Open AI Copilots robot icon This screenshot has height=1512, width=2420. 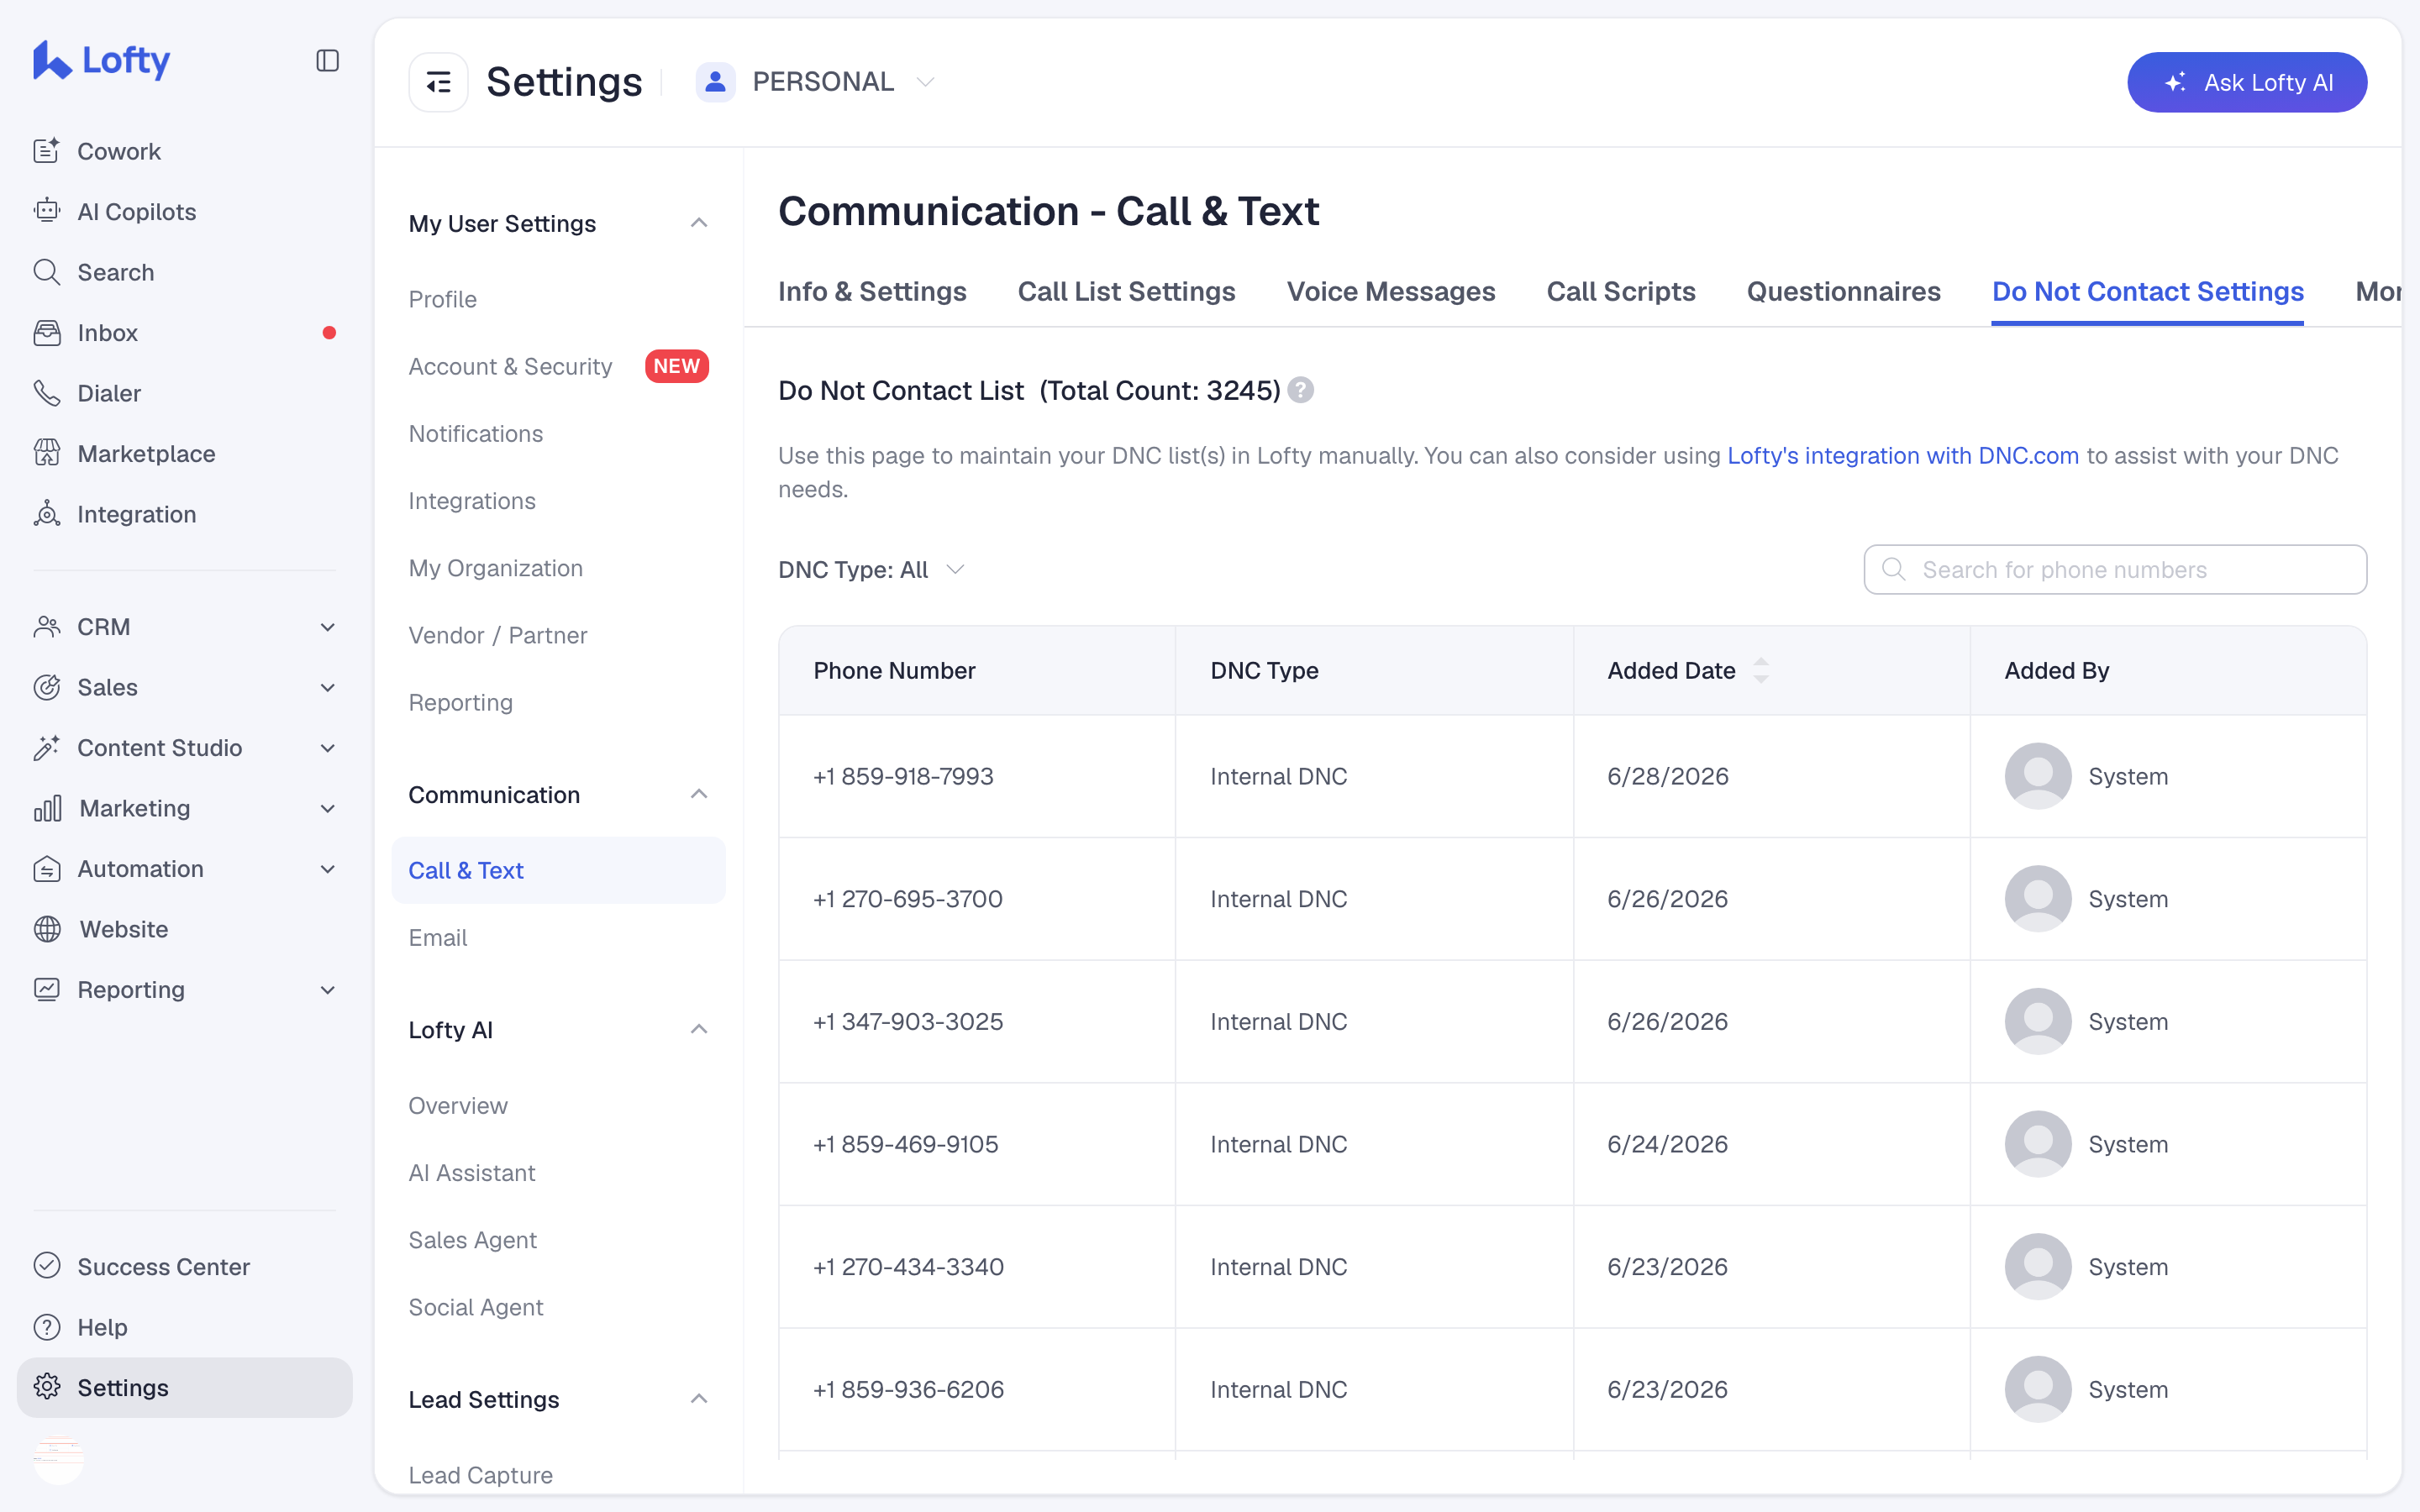coord(47,211)
